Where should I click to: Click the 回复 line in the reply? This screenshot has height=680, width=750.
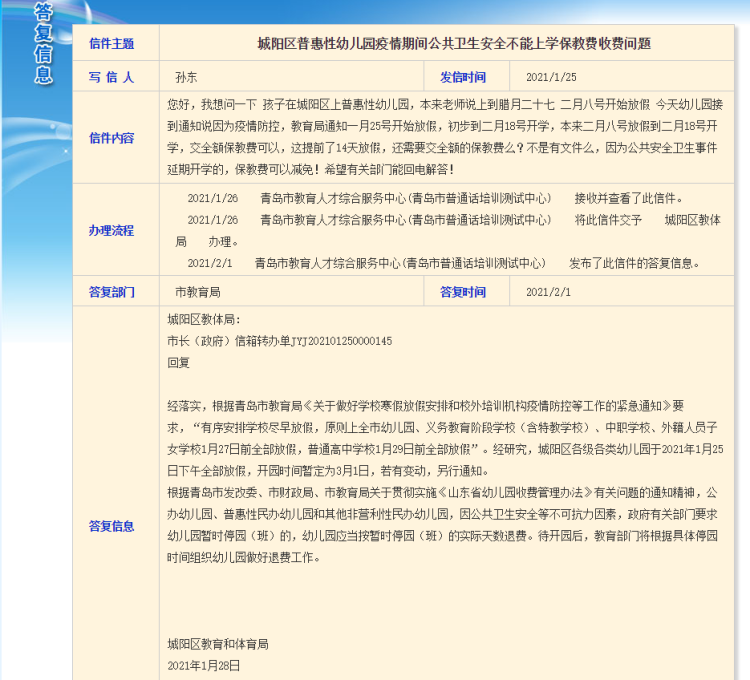coord(178,362)
